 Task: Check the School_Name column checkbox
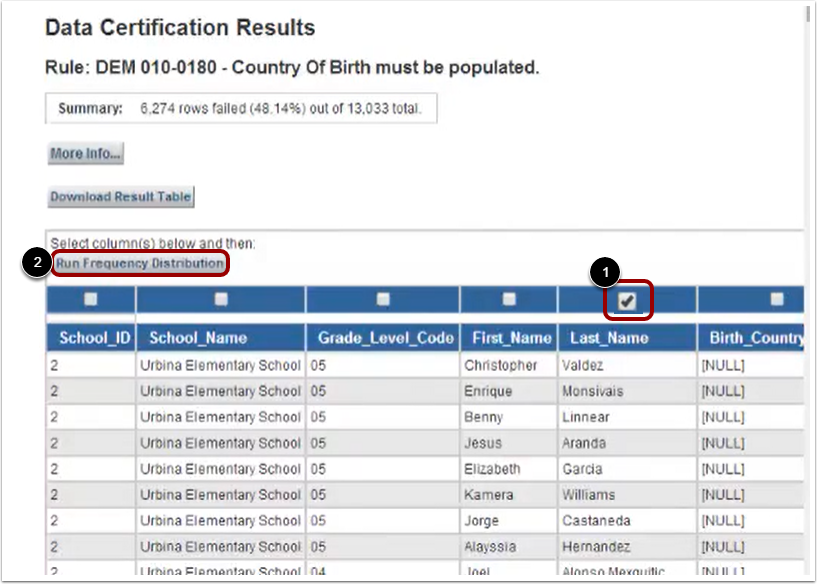(x=222, y=298)
